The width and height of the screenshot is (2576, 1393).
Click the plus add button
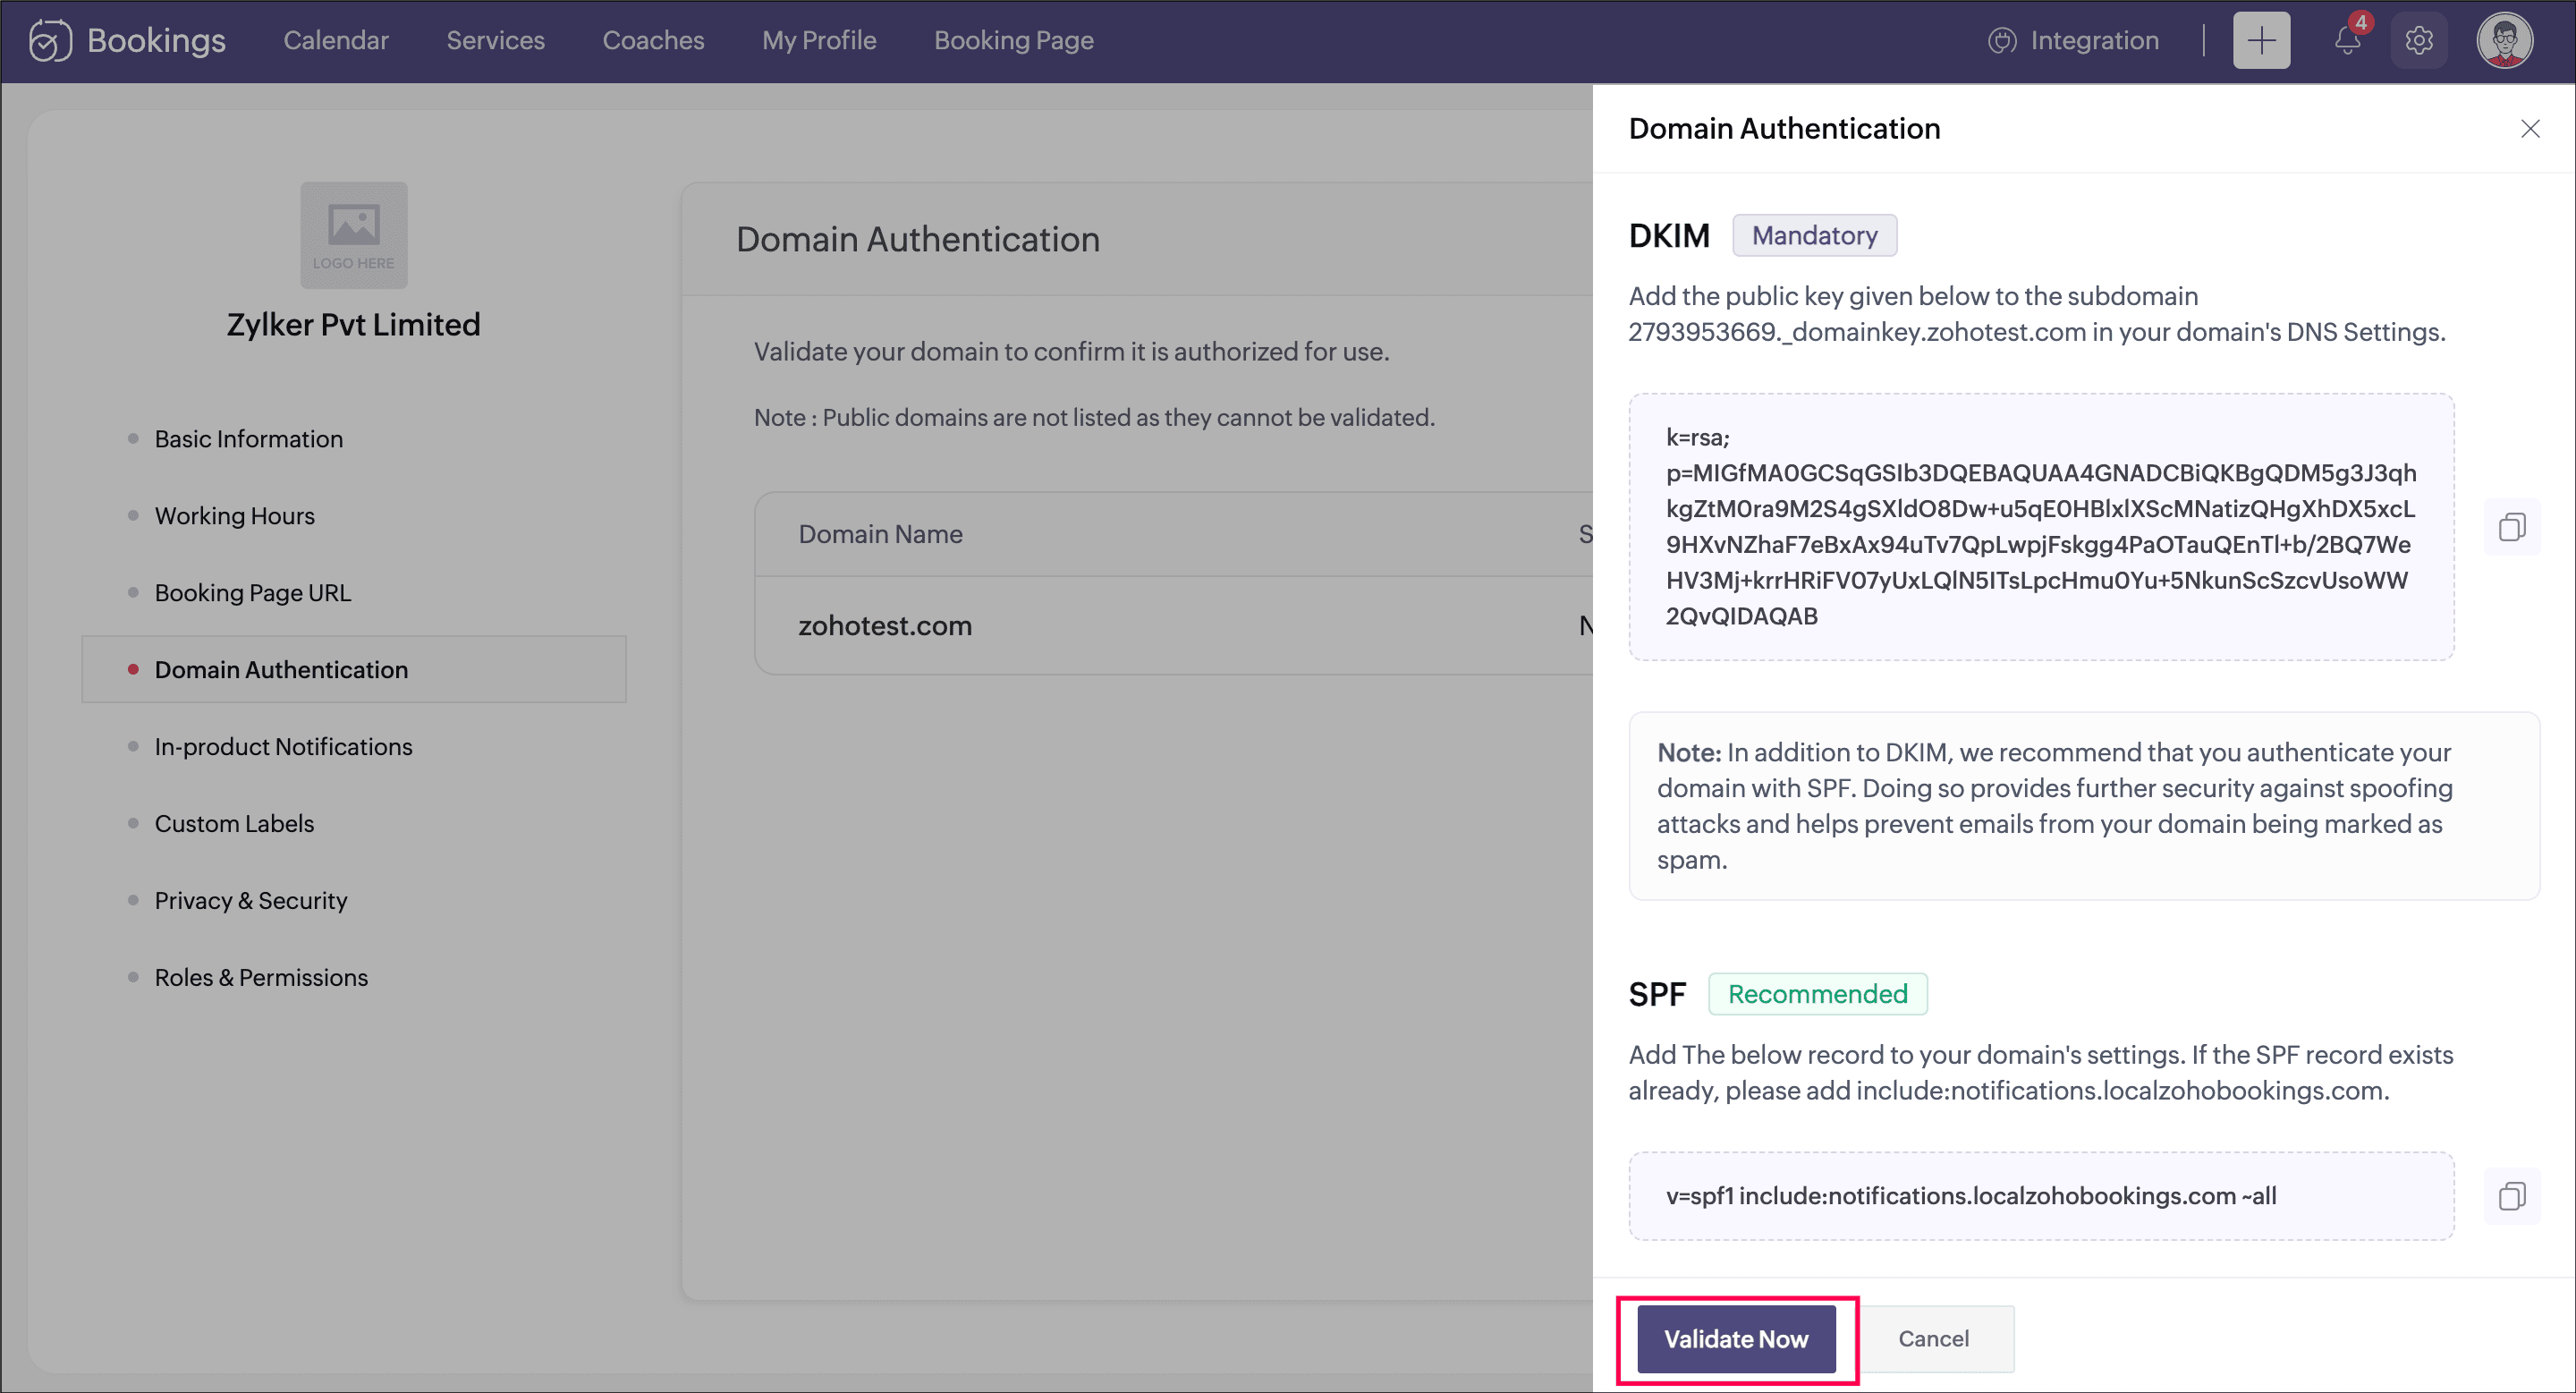[x=2260, y=41]
